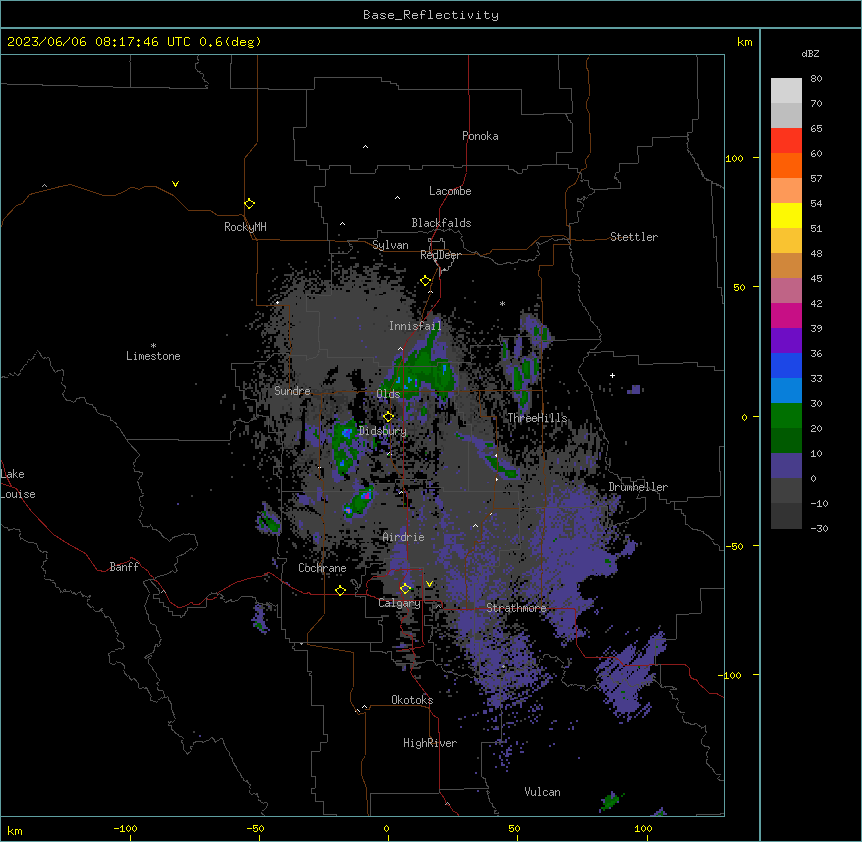Click the Calgary city label
Image resolution: width=862 pixels, height=842 pixels.
tap(399, 603)
